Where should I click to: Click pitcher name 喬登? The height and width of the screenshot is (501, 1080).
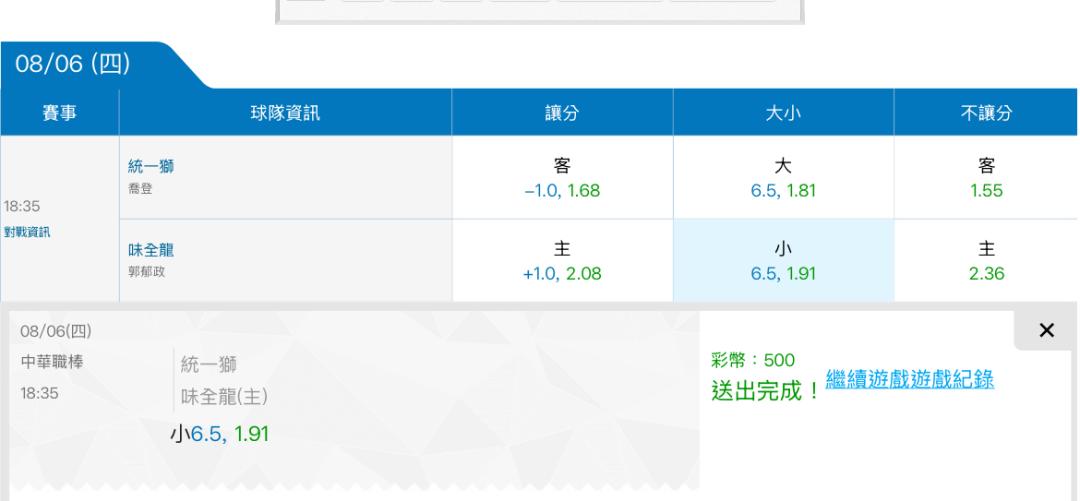(141, 188)
